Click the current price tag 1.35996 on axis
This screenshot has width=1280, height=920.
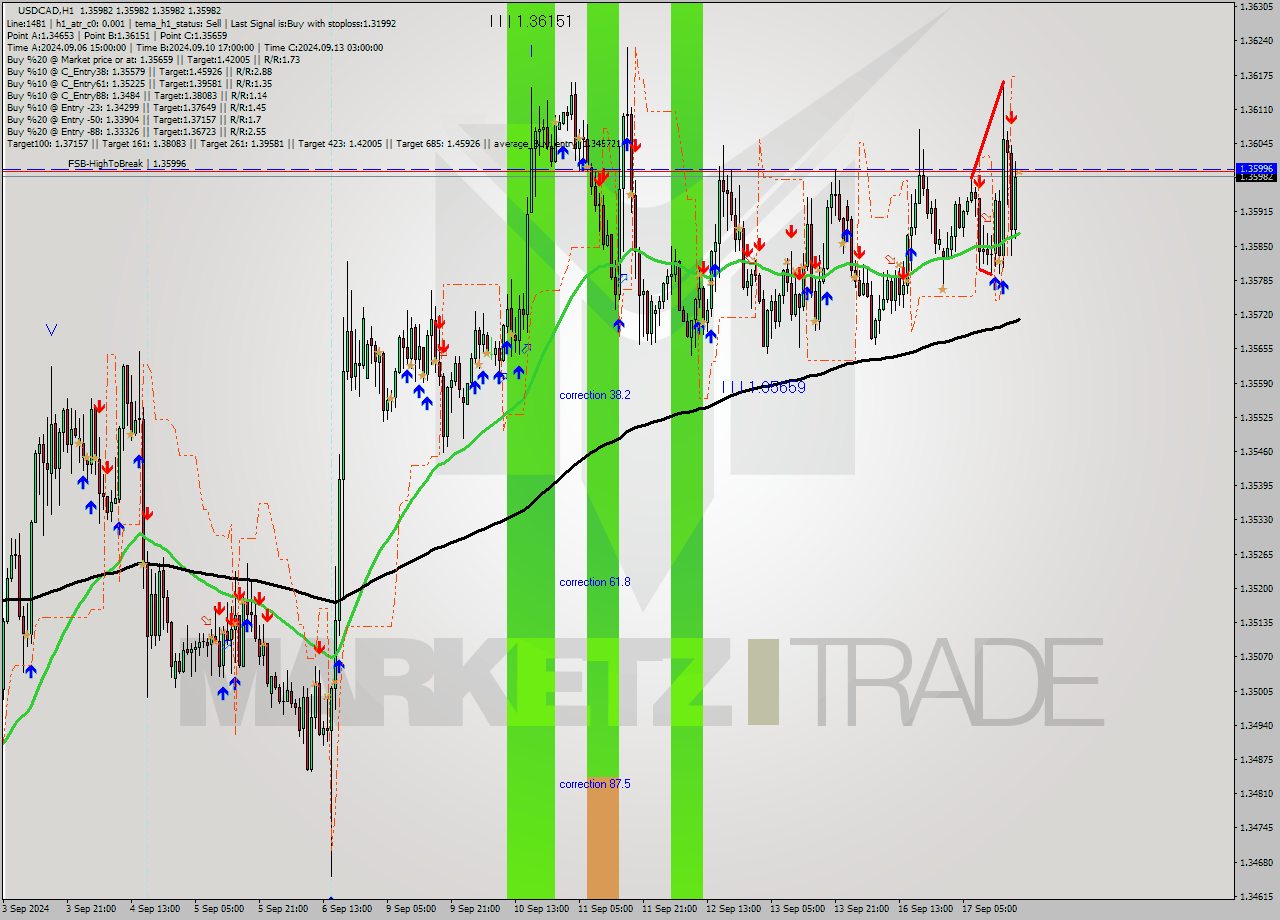click(x=1256, y=168)
